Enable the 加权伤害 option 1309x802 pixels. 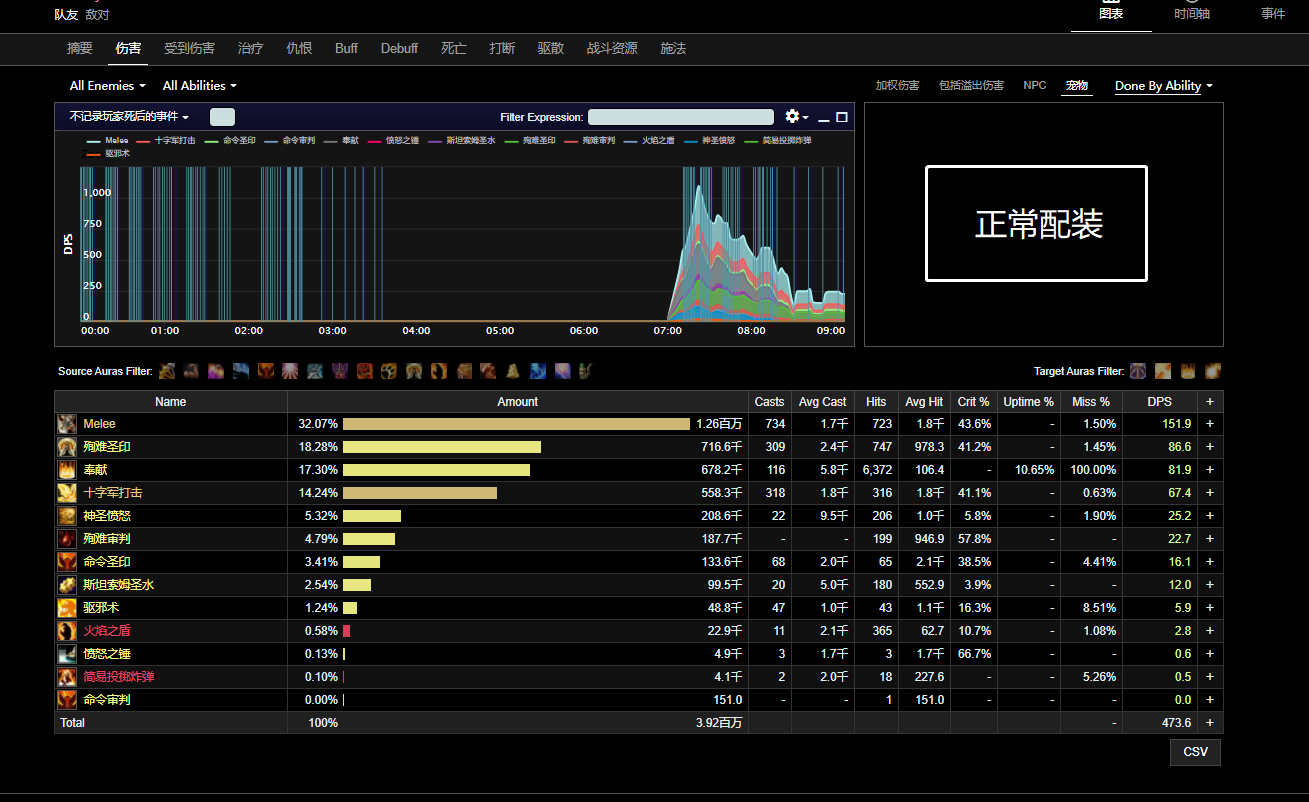pyautogui.click(x=897, y=86)
